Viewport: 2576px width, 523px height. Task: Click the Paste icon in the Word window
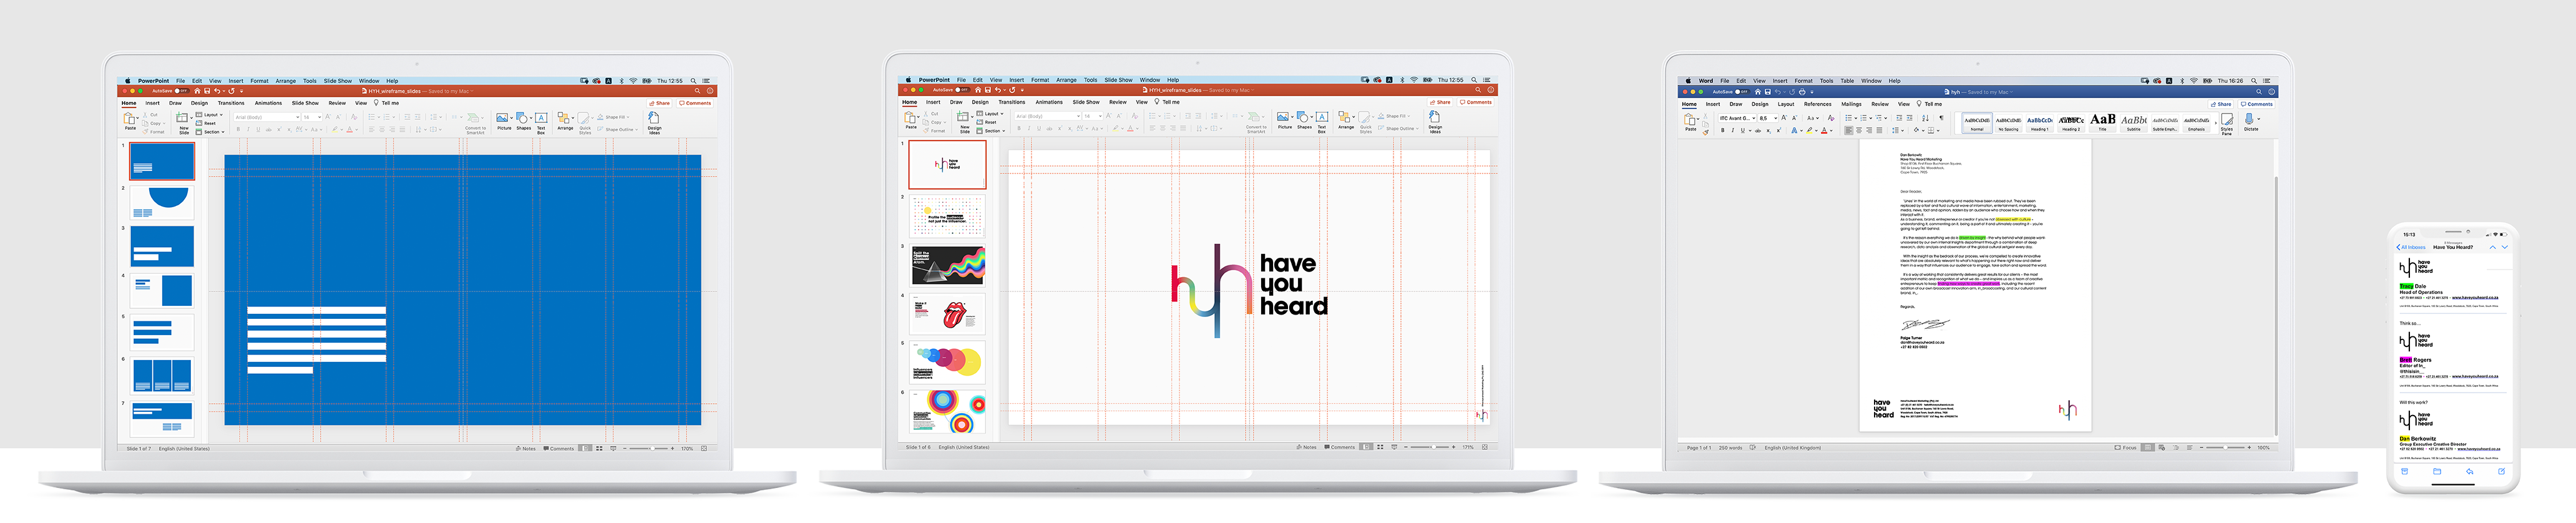(x=1691, y=122)
